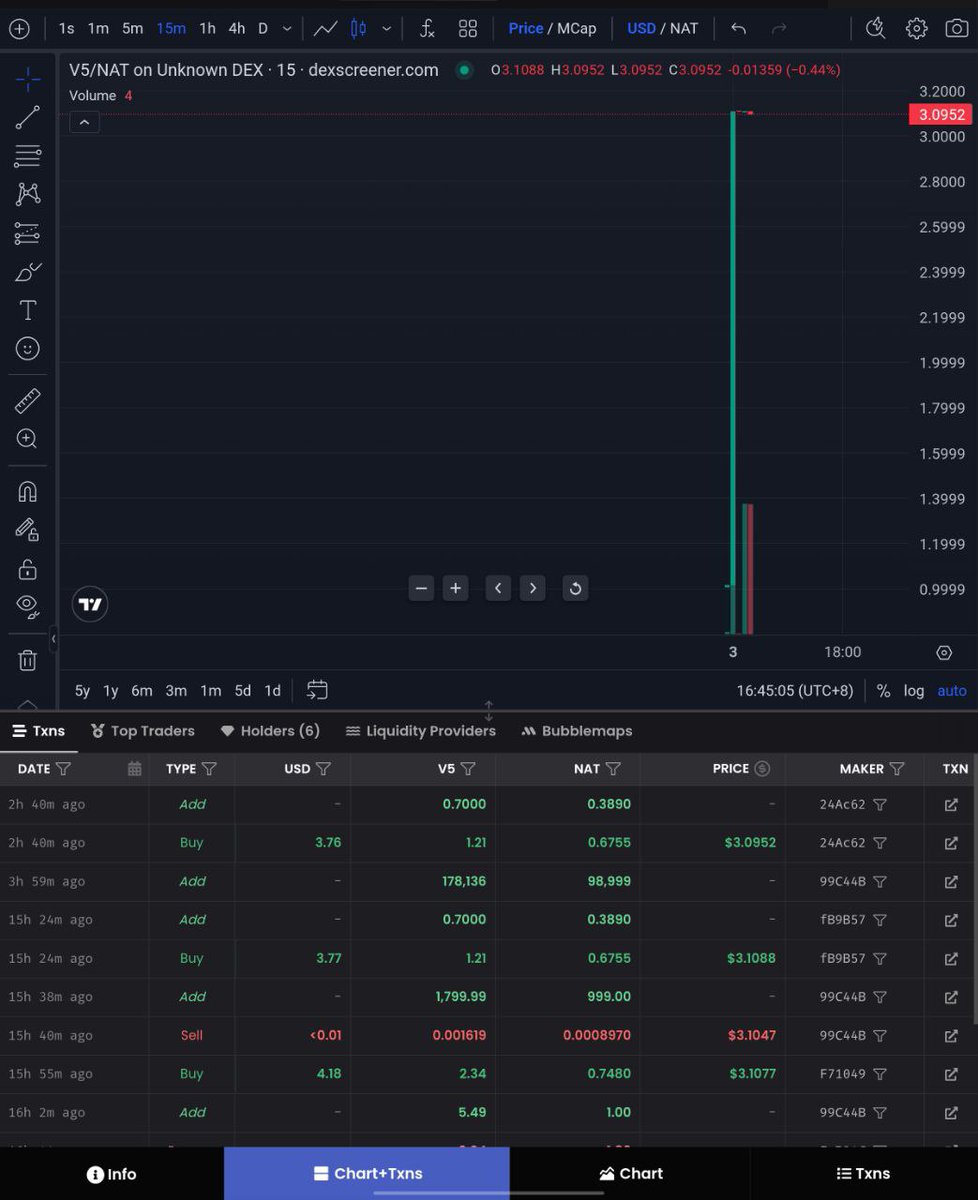Expand the time interval dropdown arrow

click(x=288, y=29)
